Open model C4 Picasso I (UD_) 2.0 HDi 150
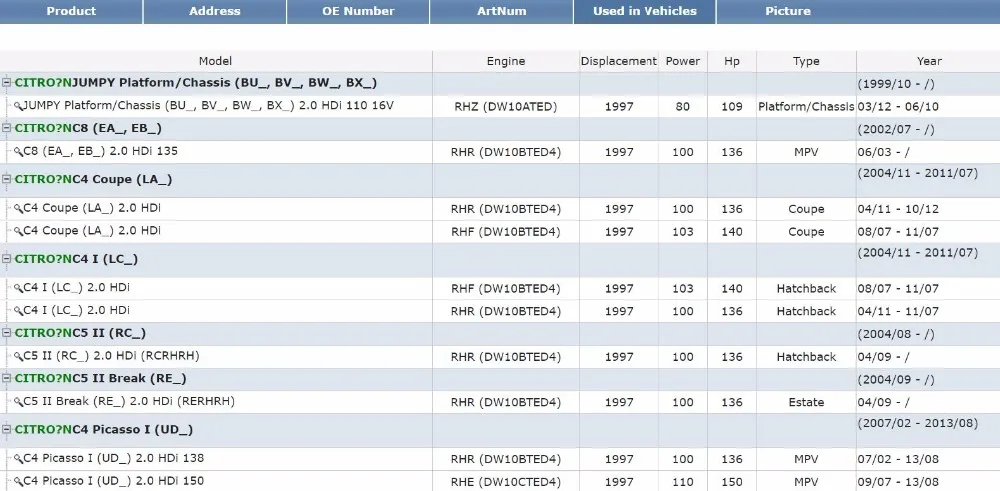Image resolution: width=1000 pixels, height=491 pixels. pos(114,481)
